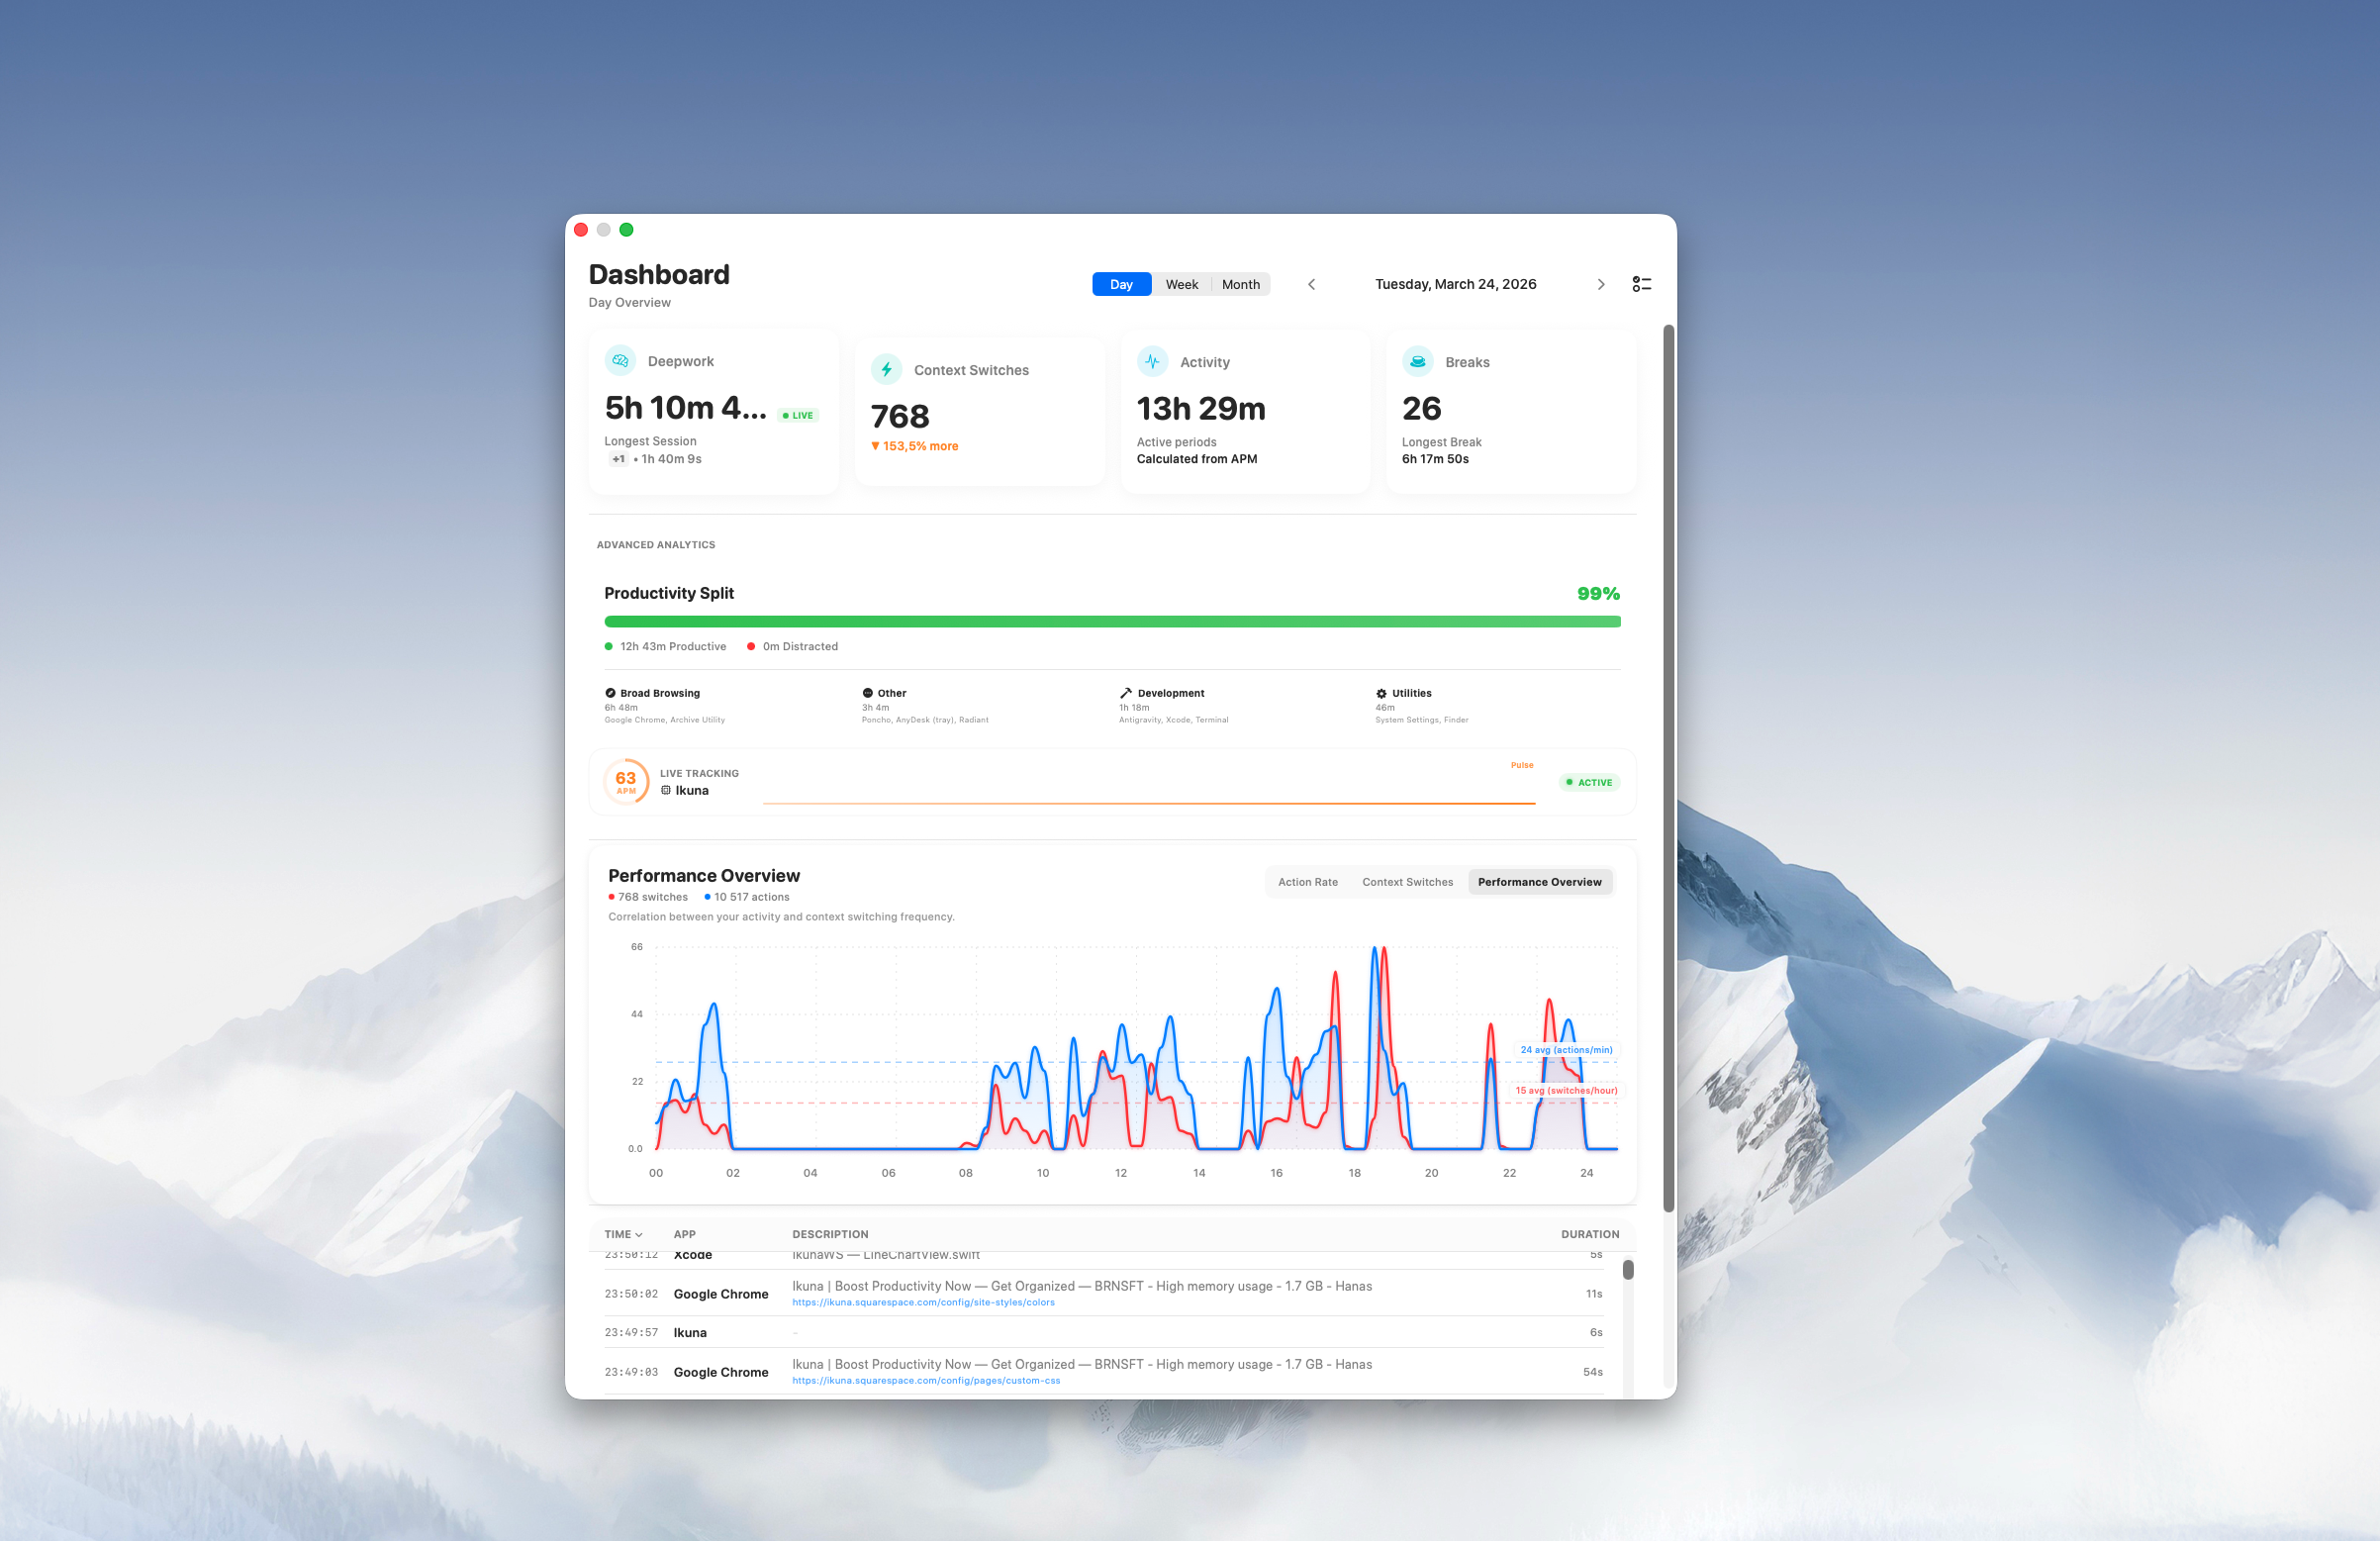Click the 63 APM circular gauge
The image size is (2380, 1541).
[626, 782]
